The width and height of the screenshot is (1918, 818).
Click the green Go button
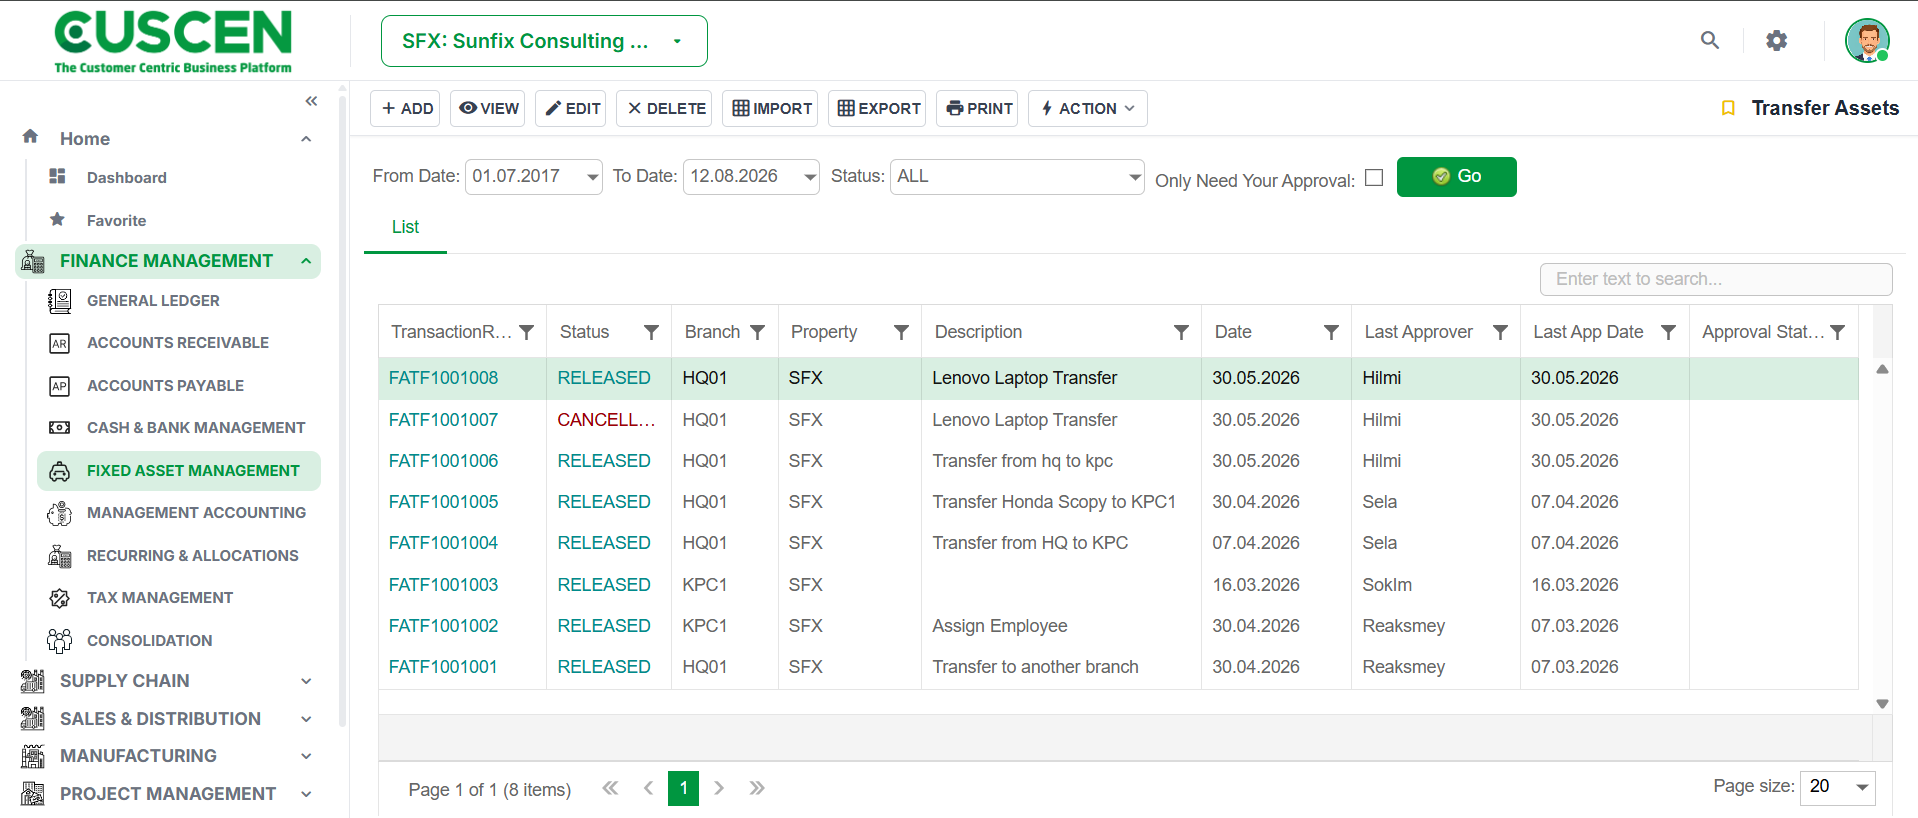(1456, 177)
